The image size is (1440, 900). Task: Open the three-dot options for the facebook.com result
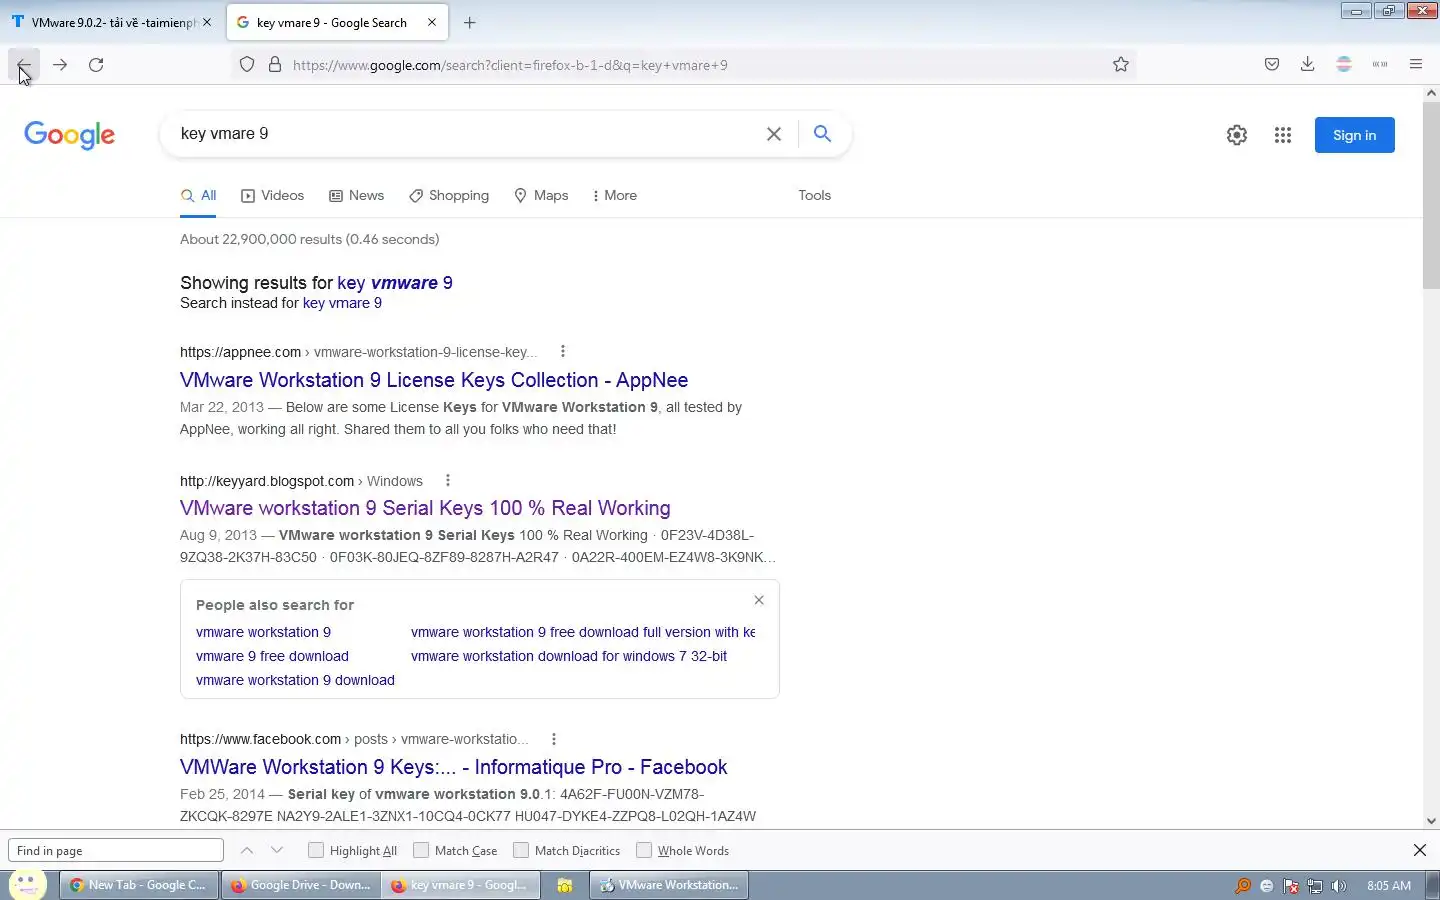(x=554, y=739)
